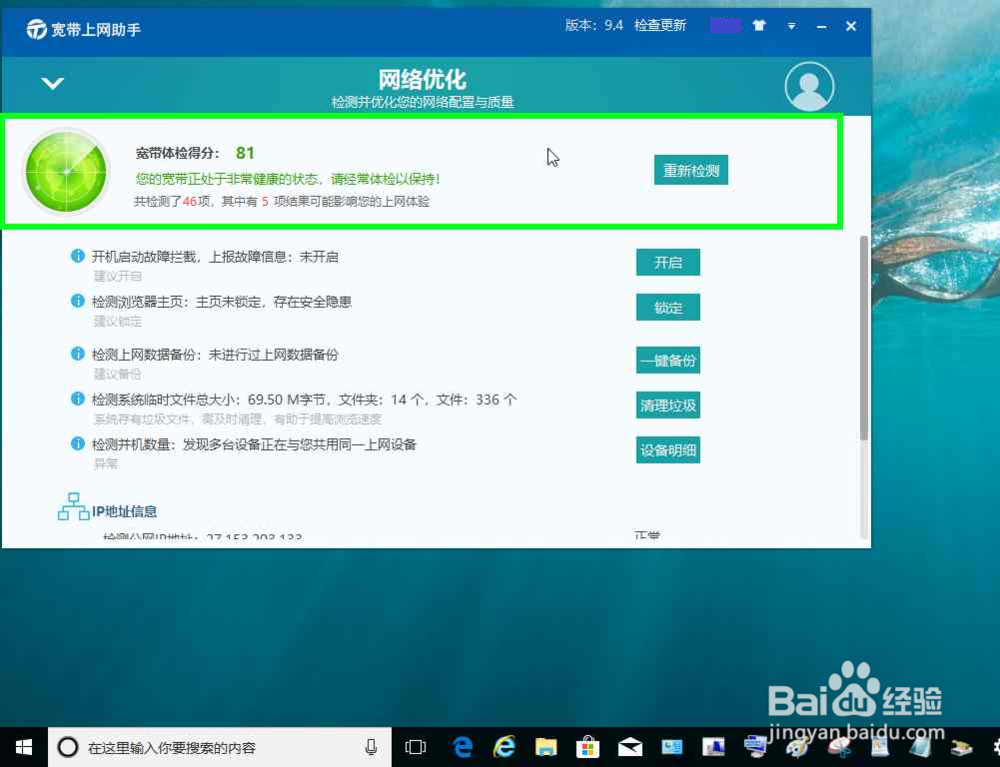Click 清理垃圾 to clean temporary files
Screen dimensions: 1000x767
pos(668,405)
